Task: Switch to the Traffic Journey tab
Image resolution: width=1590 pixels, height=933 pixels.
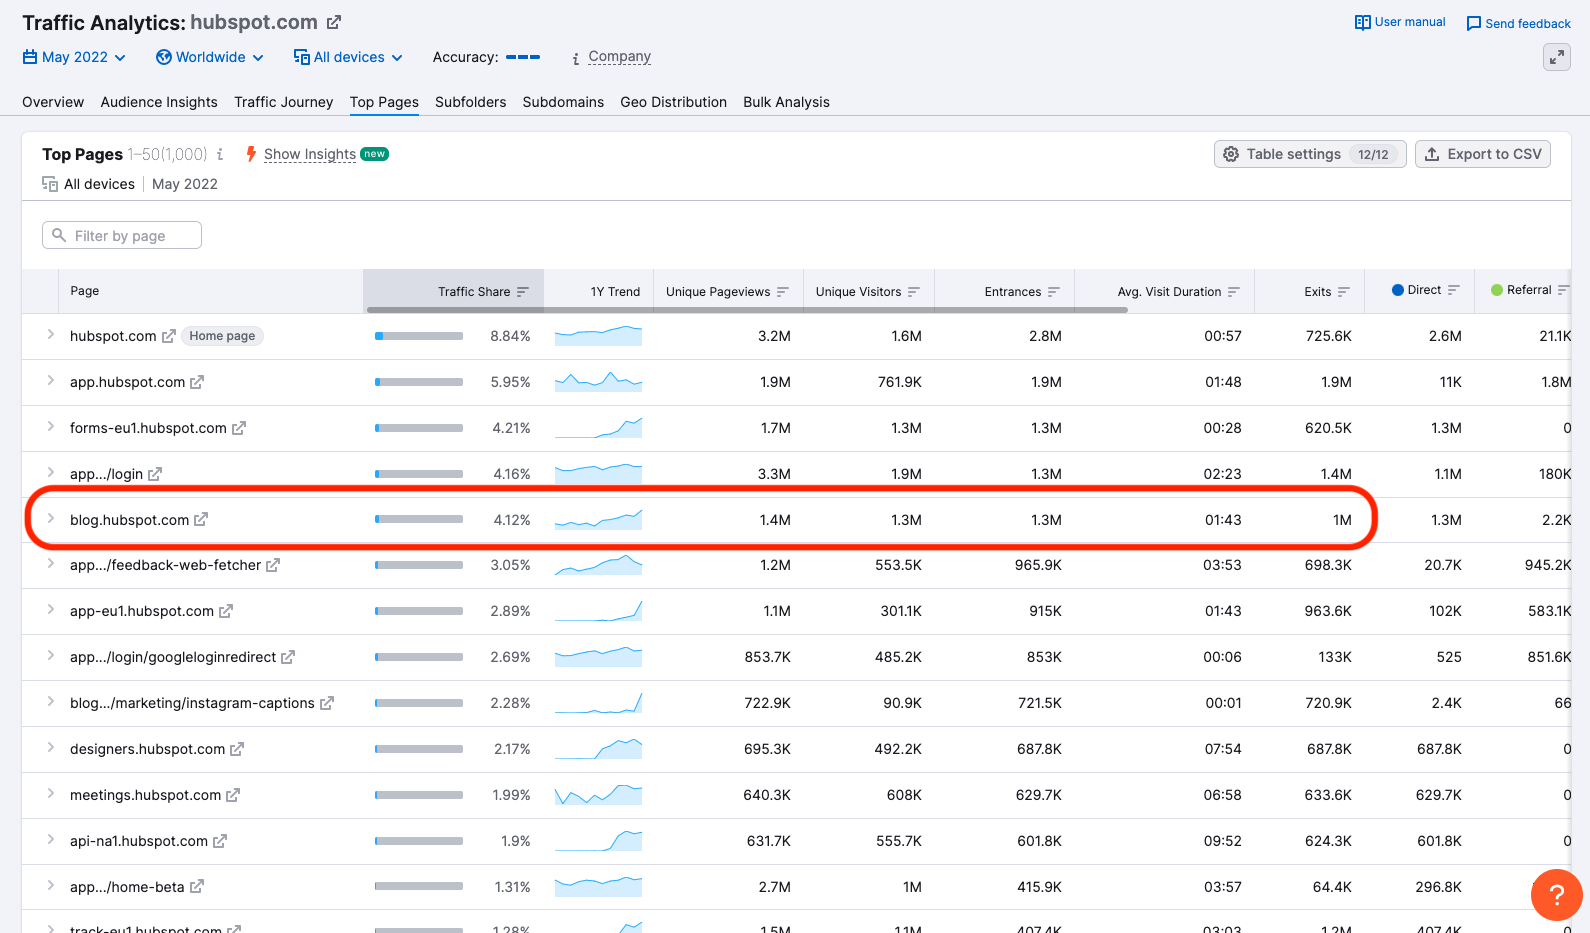Action: [x=283, y=102]
